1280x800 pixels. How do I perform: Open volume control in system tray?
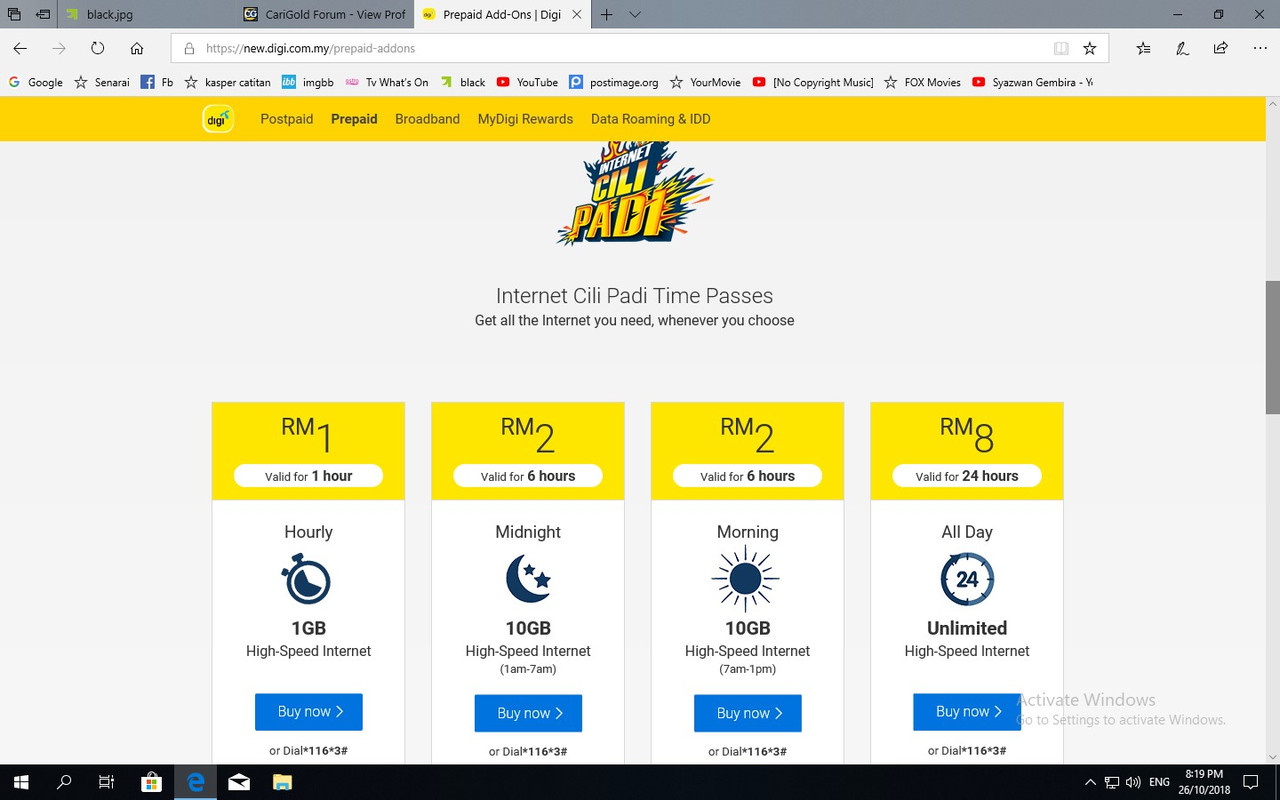pos(1133,782)
